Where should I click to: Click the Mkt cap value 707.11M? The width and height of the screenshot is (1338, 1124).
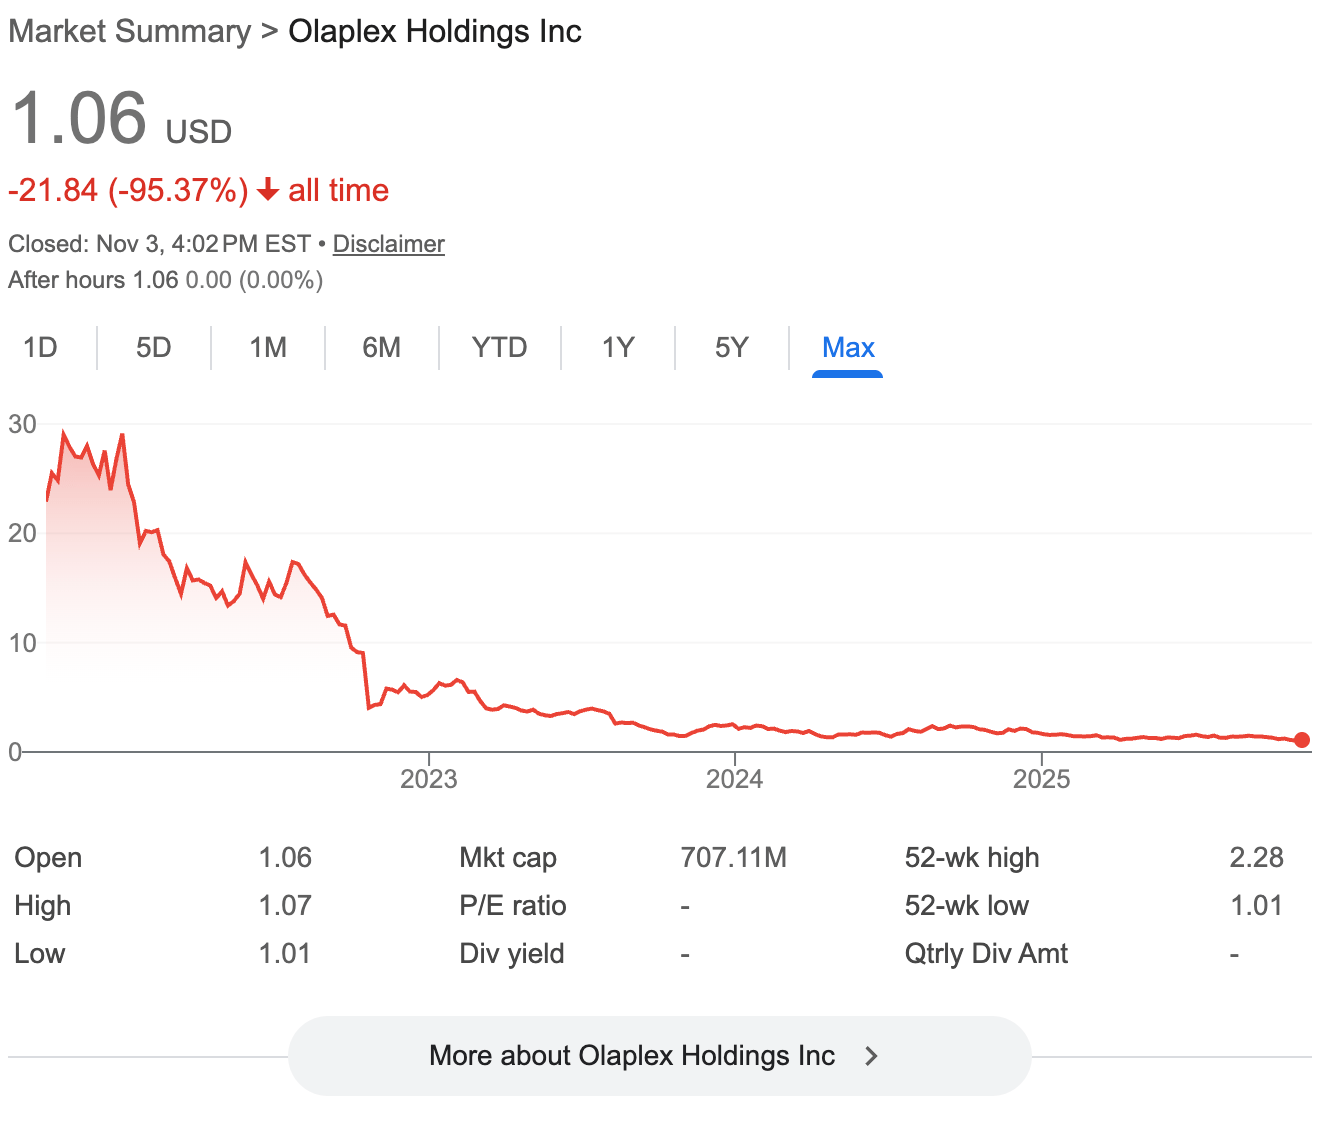coord(733,858)
